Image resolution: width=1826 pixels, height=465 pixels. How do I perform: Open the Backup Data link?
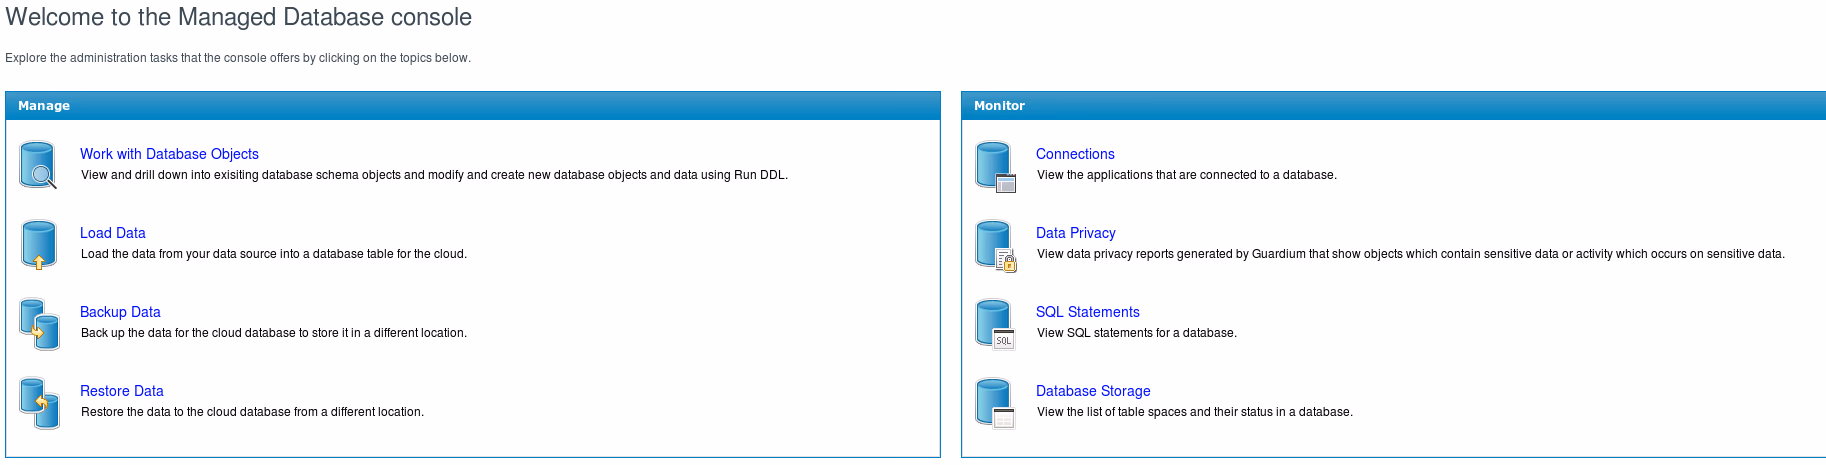(x=120, y=312)
